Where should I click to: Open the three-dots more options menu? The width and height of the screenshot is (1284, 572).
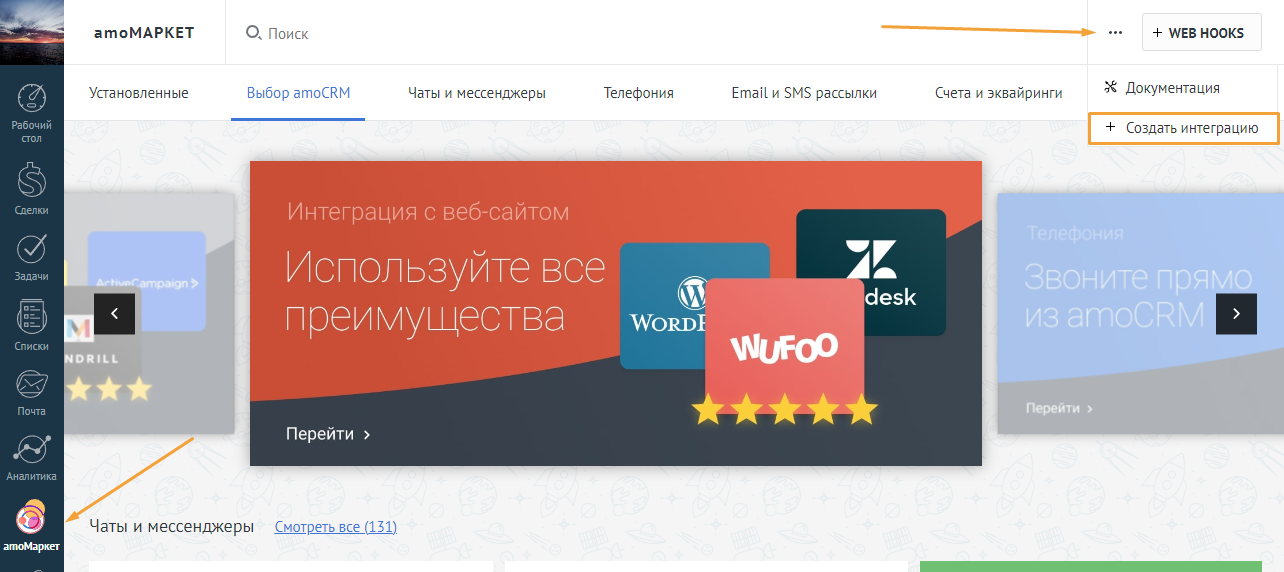1115,33
